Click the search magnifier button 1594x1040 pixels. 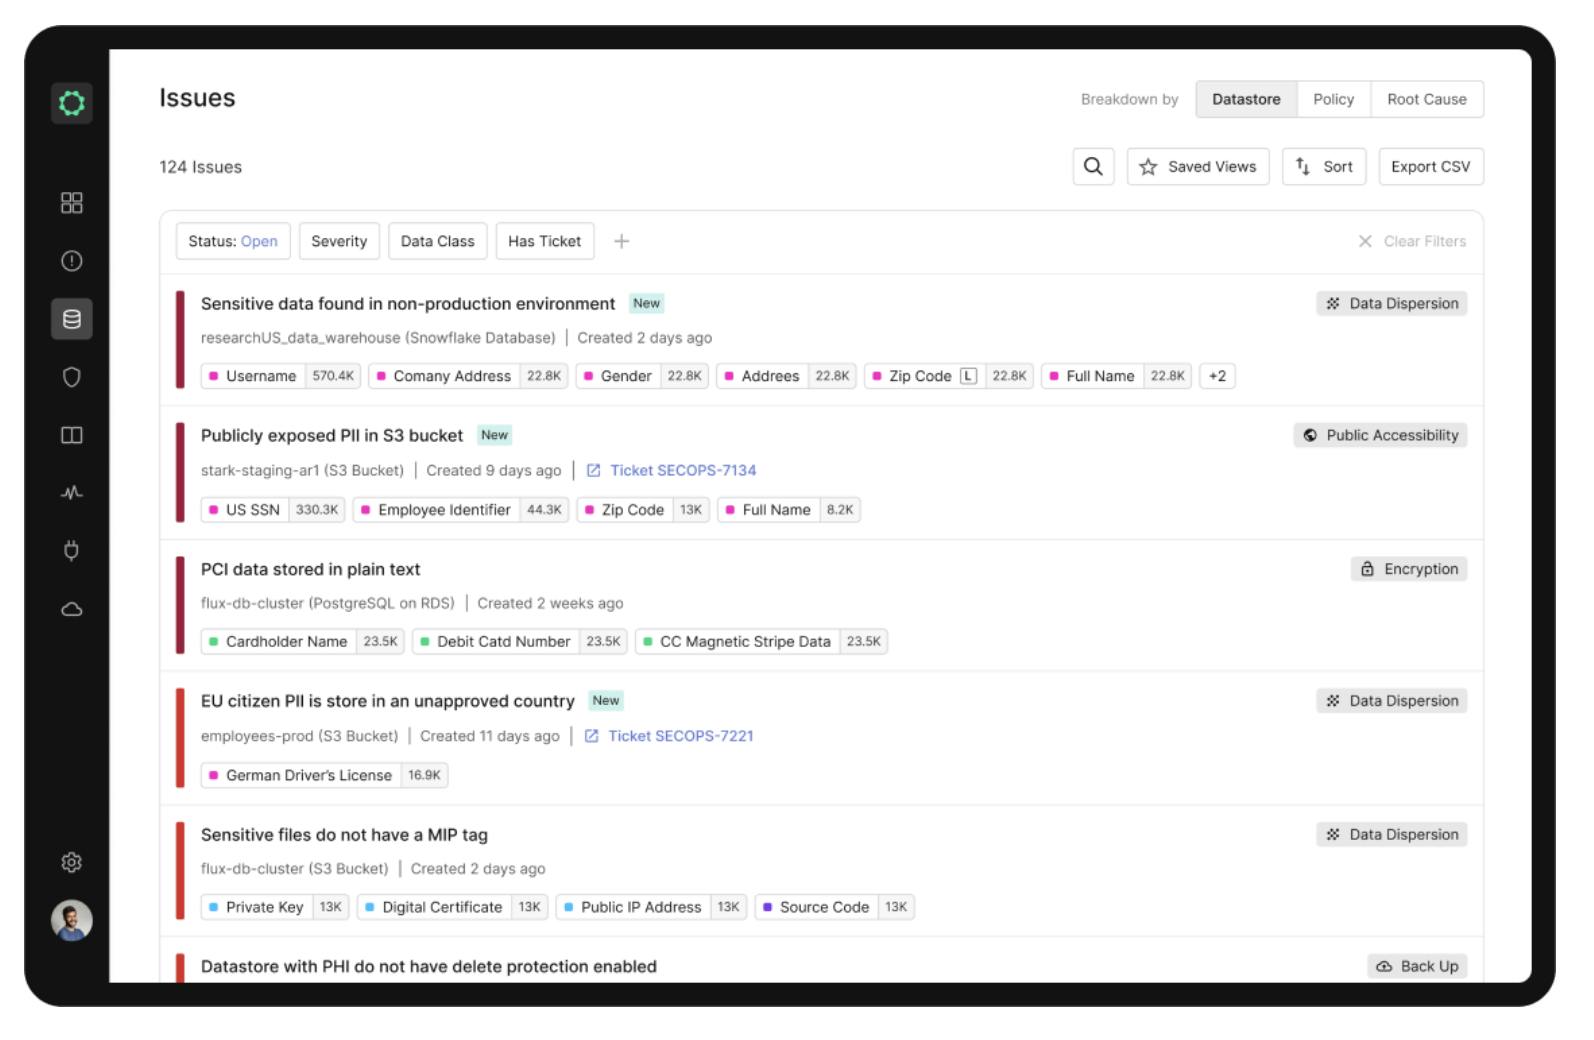(1093, 166)
